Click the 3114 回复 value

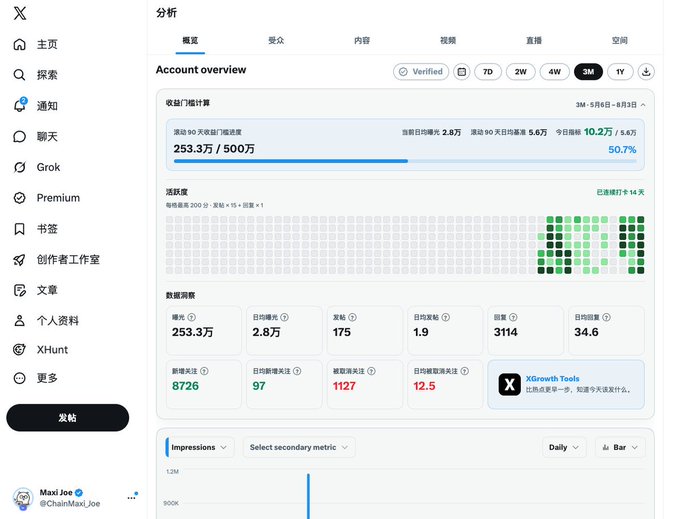click(506, 332)
